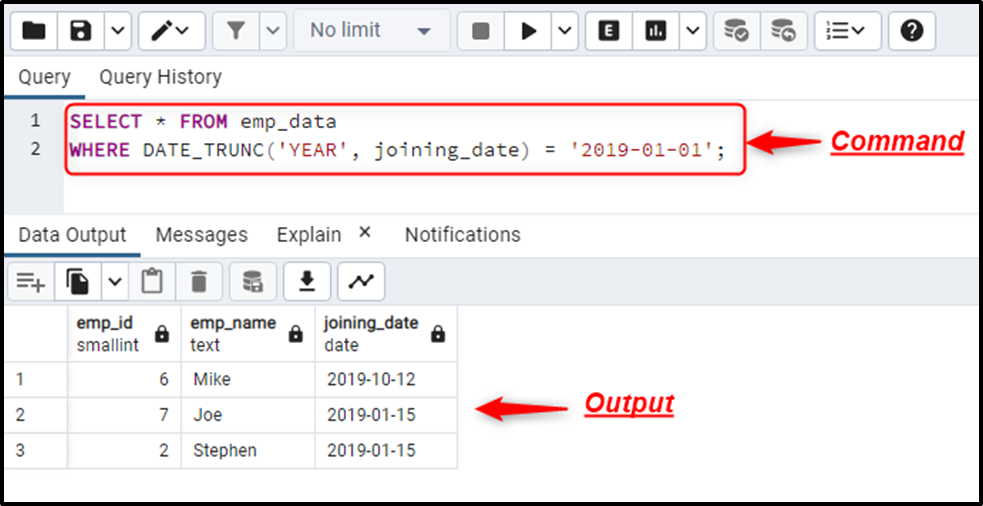
Task: Save the query file
Action: [81, 31]
